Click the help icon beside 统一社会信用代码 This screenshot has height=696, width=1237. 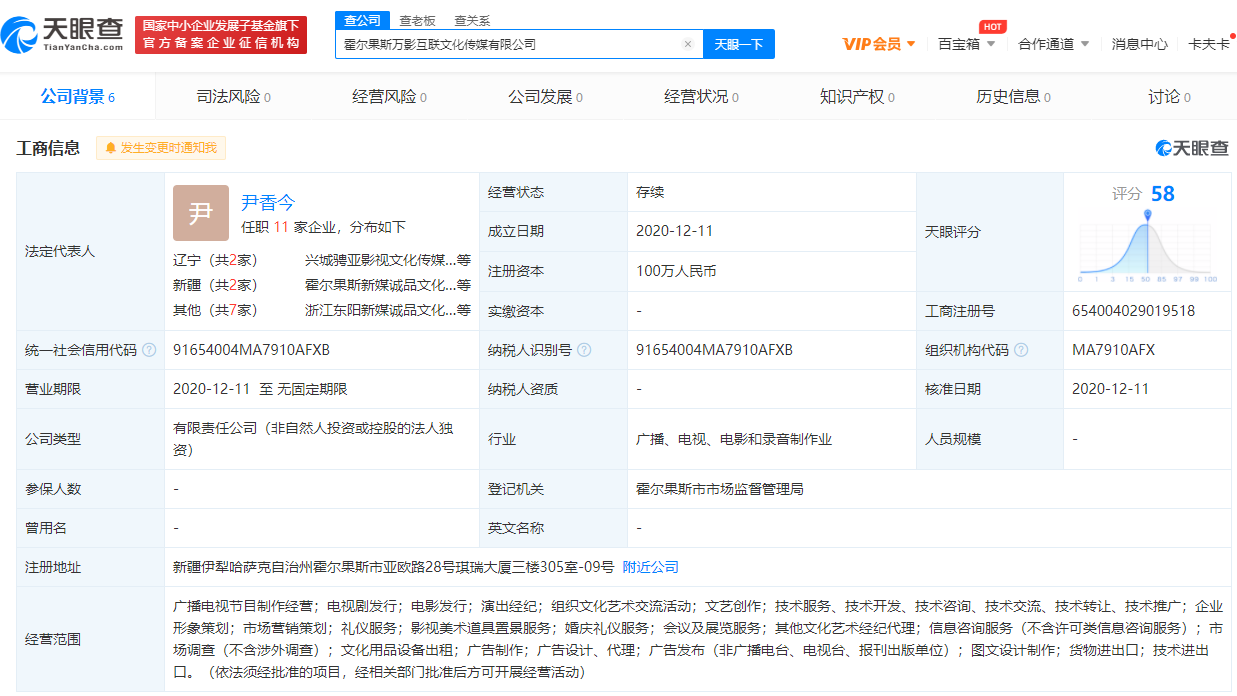(x=149, y=350)
